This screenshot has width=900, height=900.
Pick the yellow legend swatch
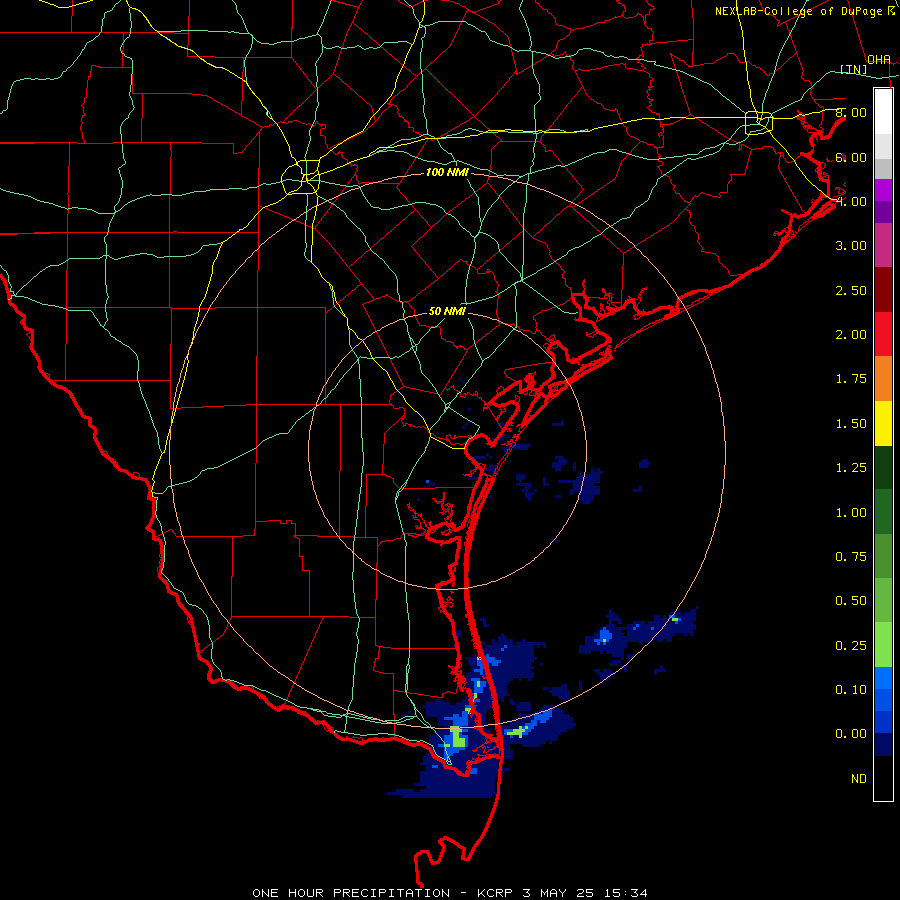click(883, 424)
